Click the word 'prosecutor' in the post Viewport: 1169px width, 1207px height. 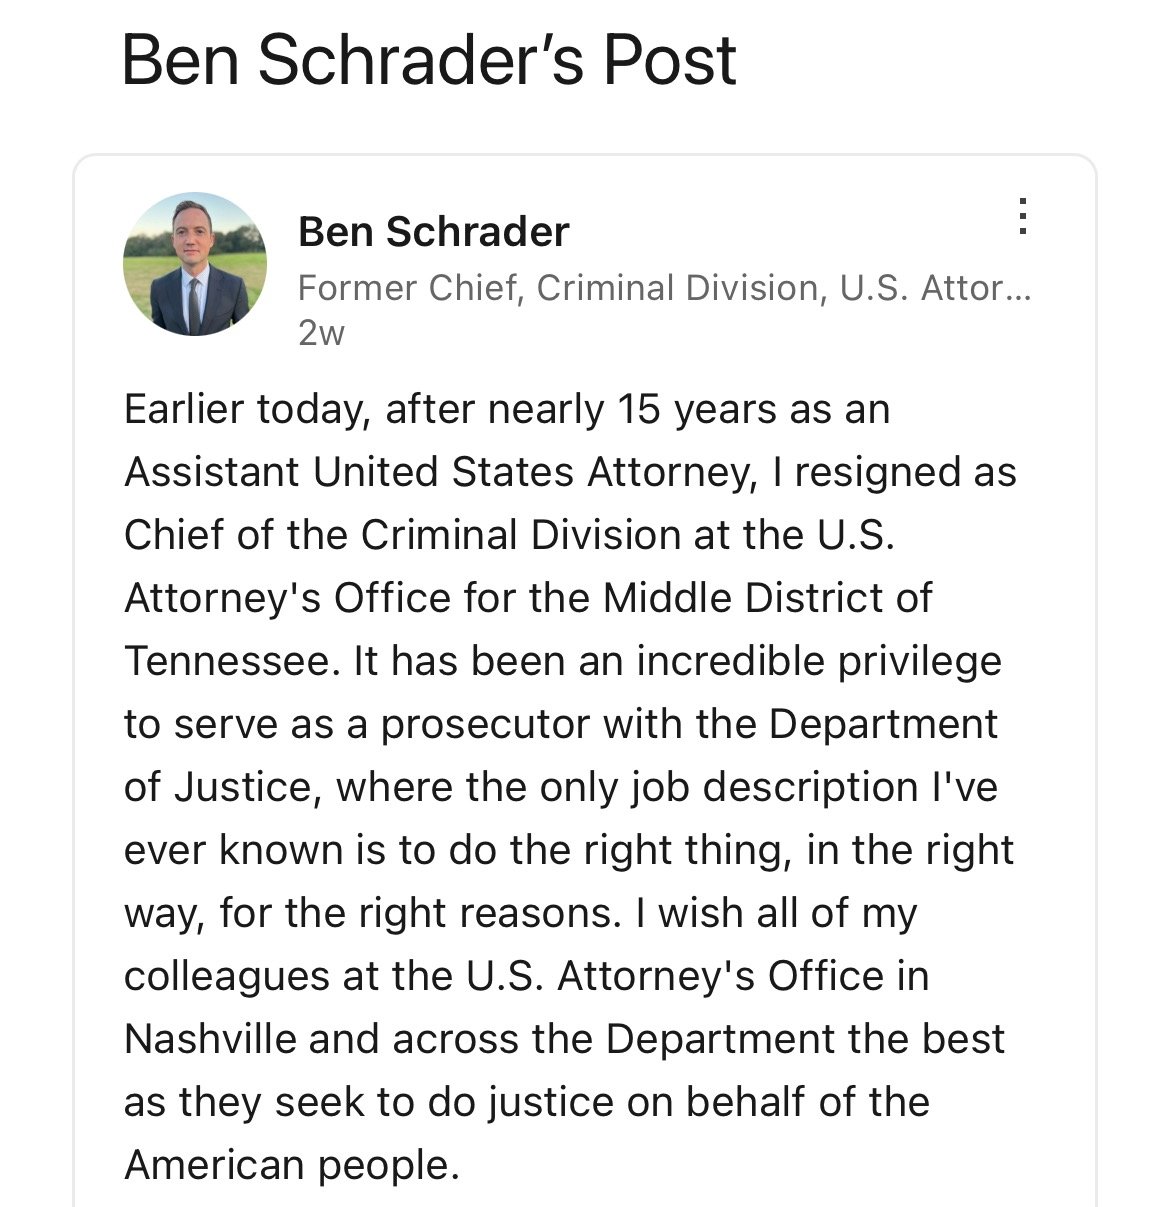(x=482, y=725)
